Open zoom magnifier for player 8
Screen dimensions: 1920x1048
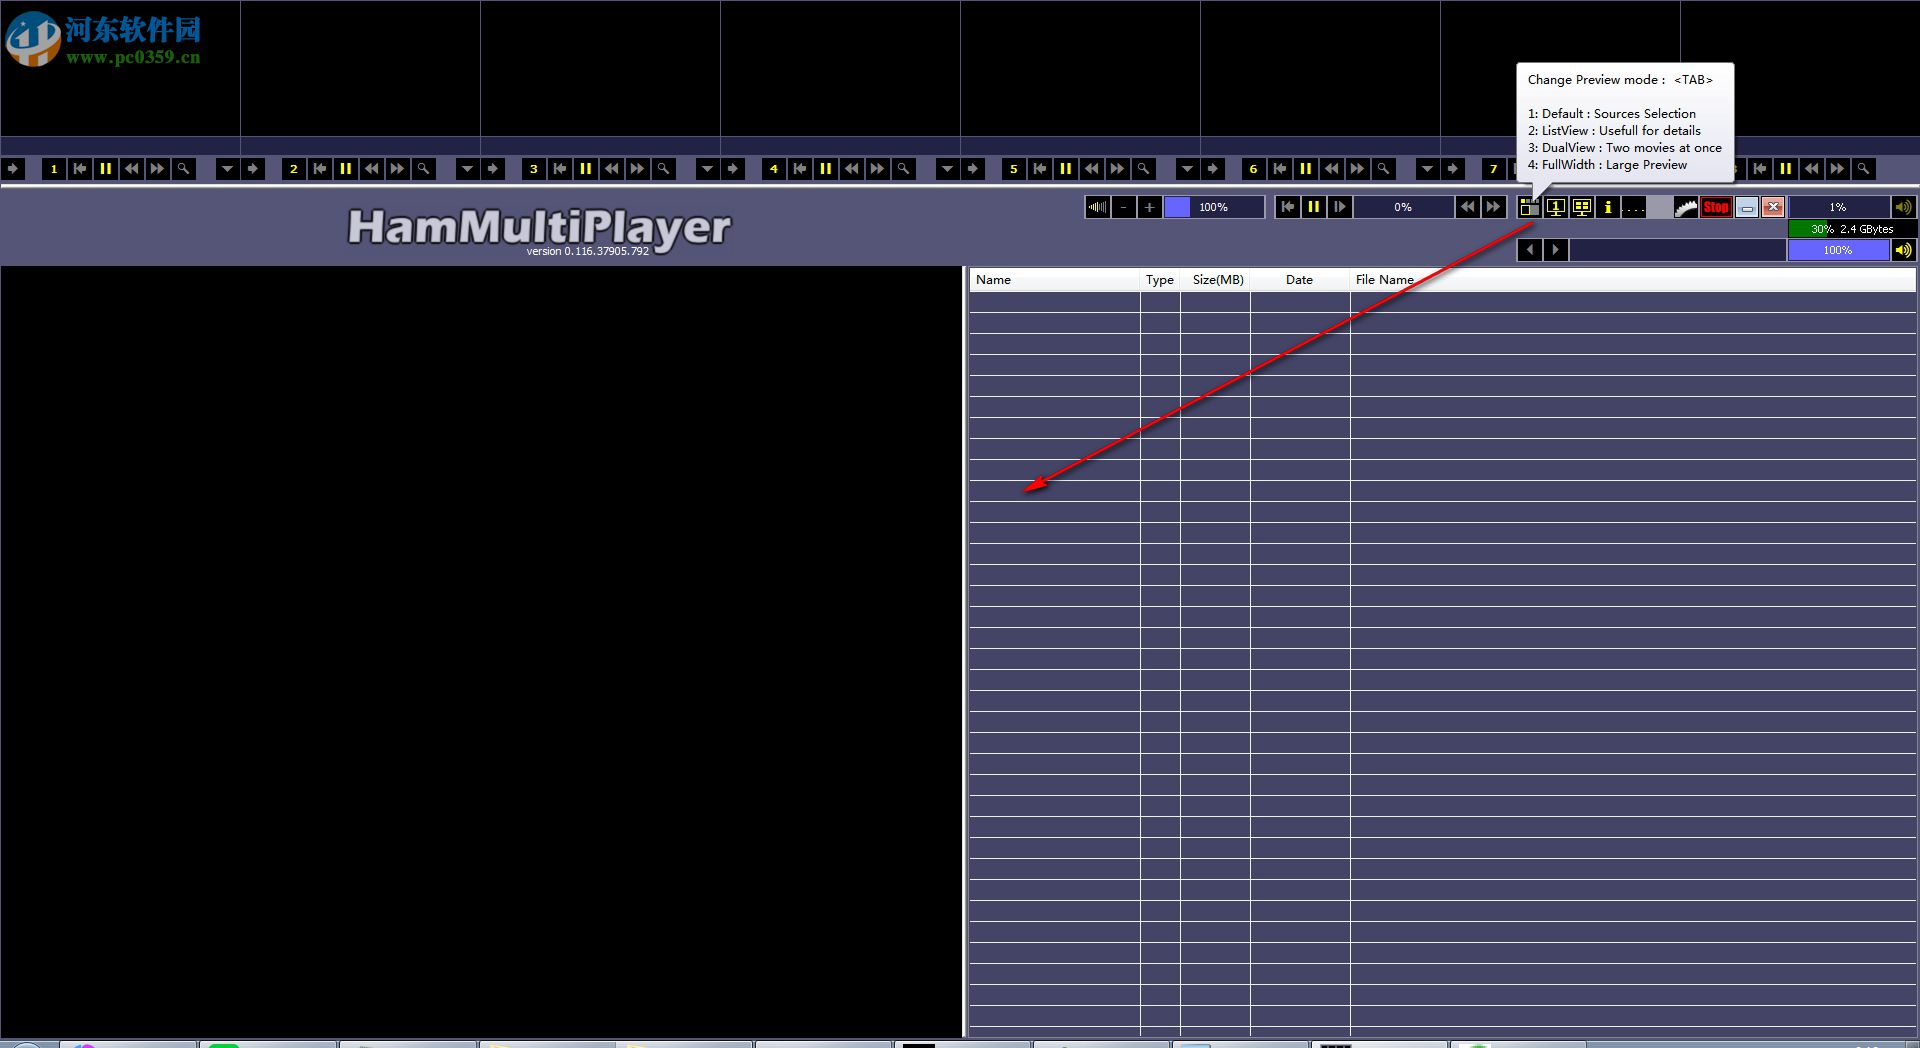[1864, 169]
